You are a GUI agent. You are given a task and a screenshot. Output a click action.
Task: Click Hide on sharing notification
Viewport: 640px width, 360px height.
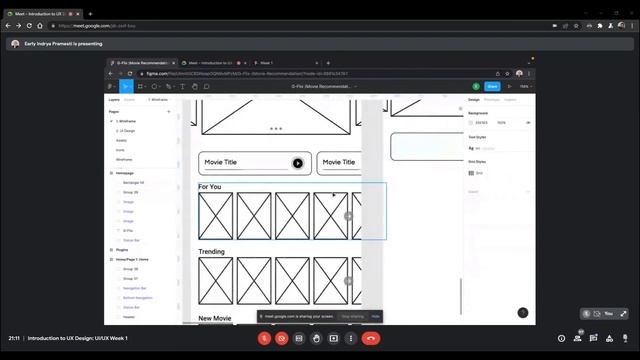[x=376, y=316]
